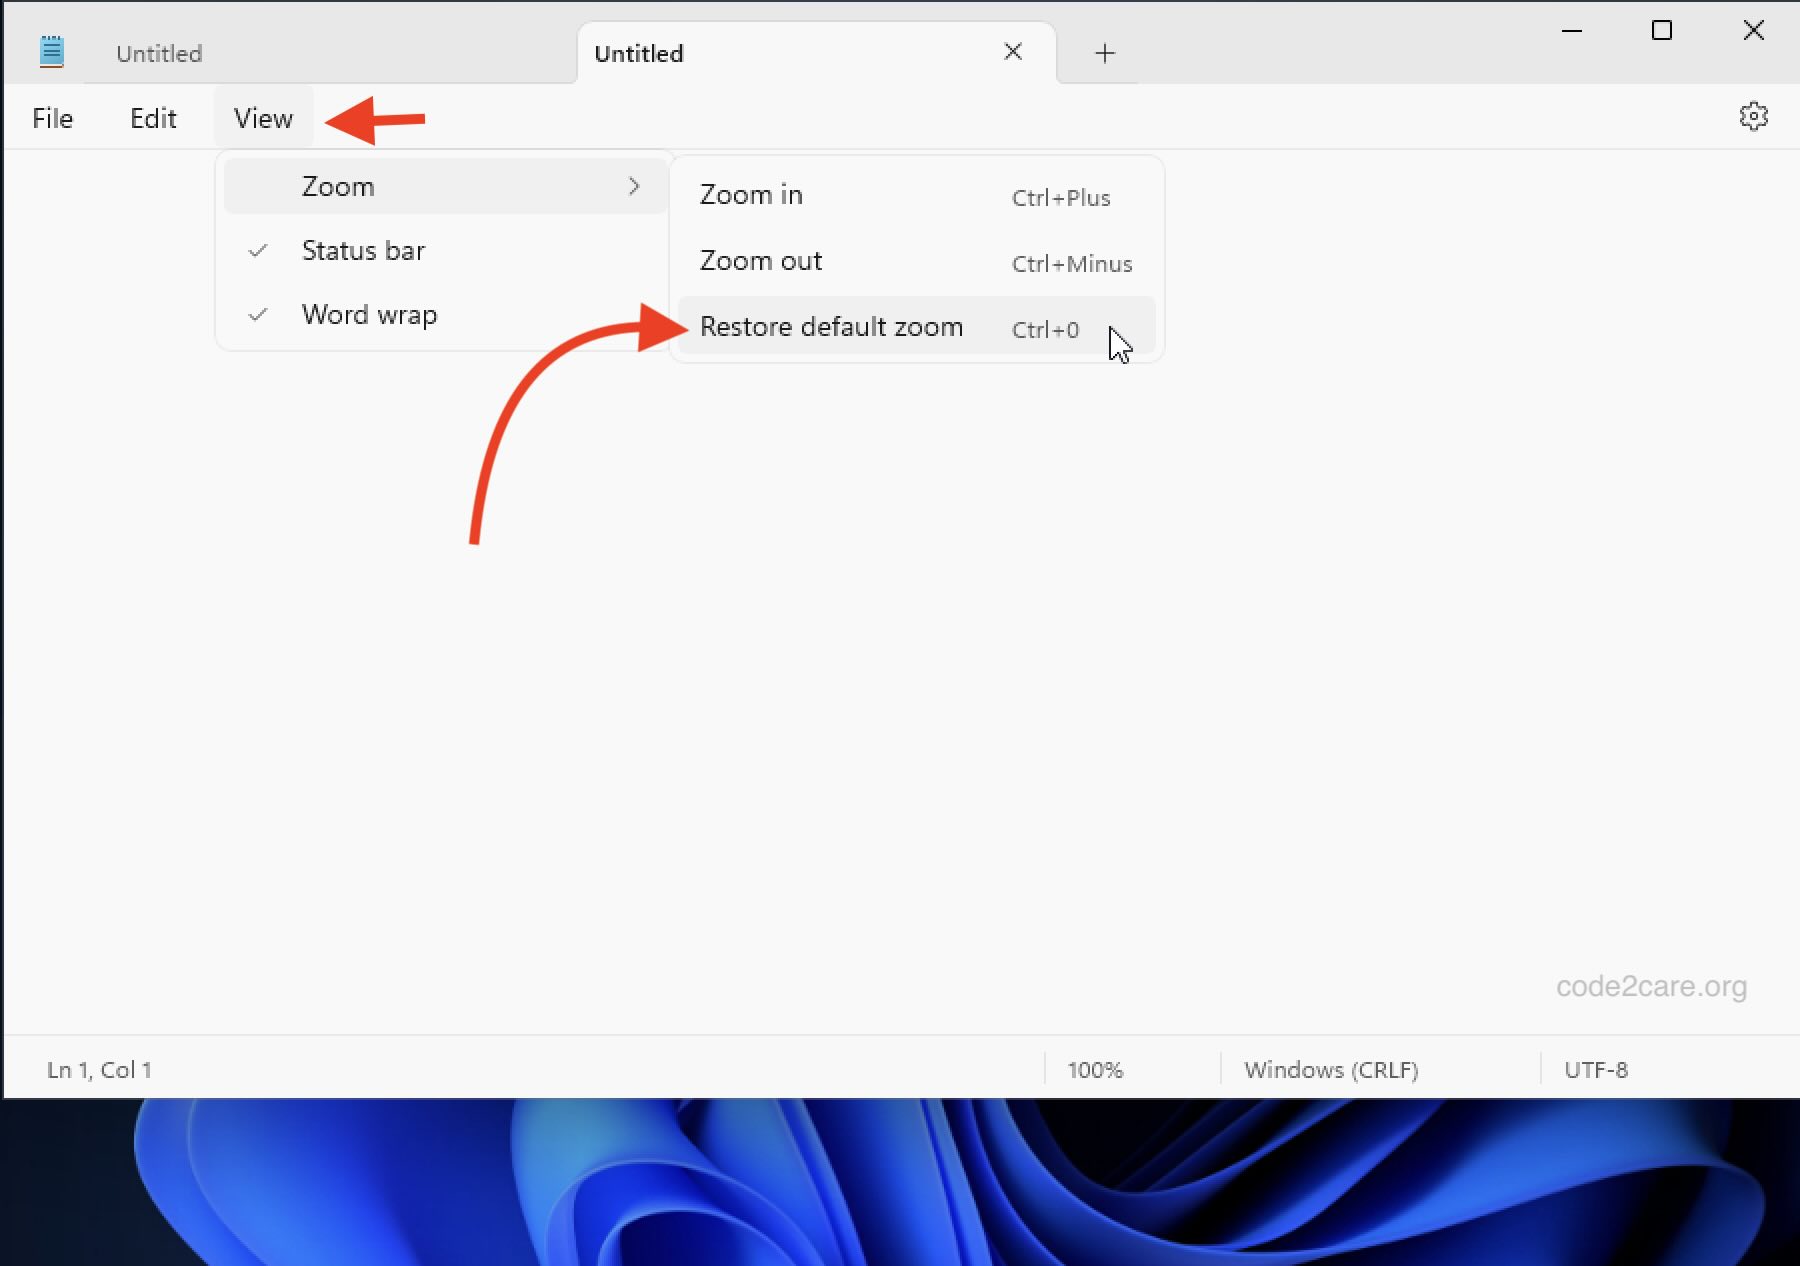Disable Word wrap
The height and width of the screenshot is (1266, 1800).
[369, 314]
